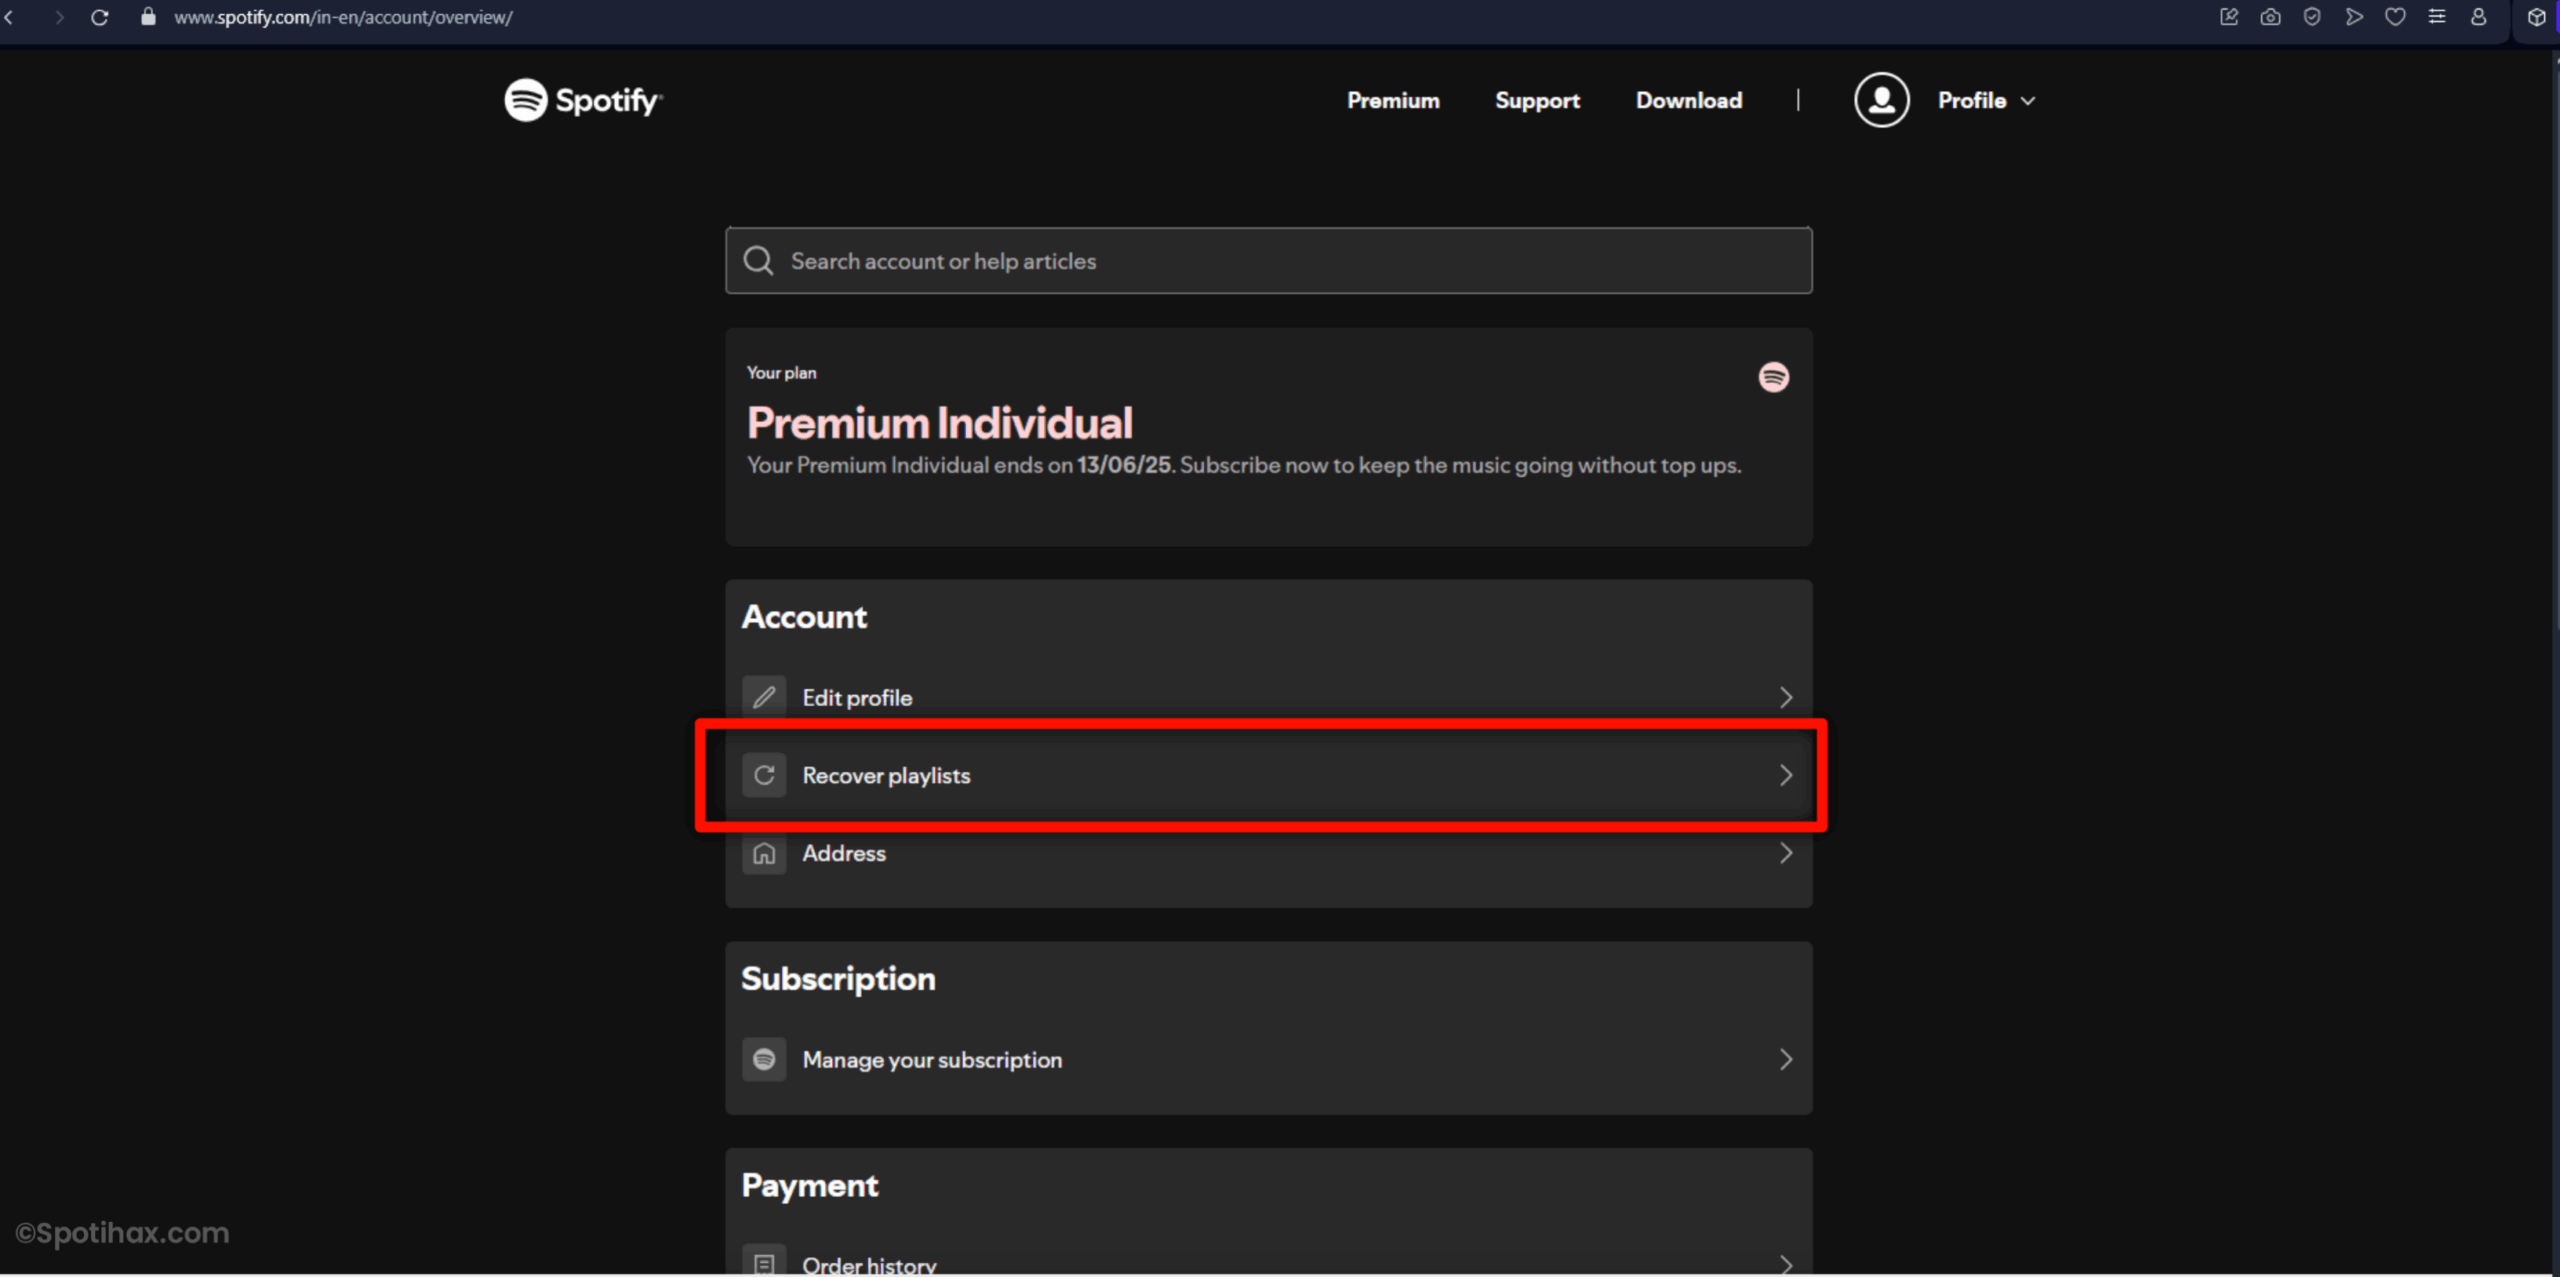
Task: Click the browser forward arrow
Action: coord(59,17)
